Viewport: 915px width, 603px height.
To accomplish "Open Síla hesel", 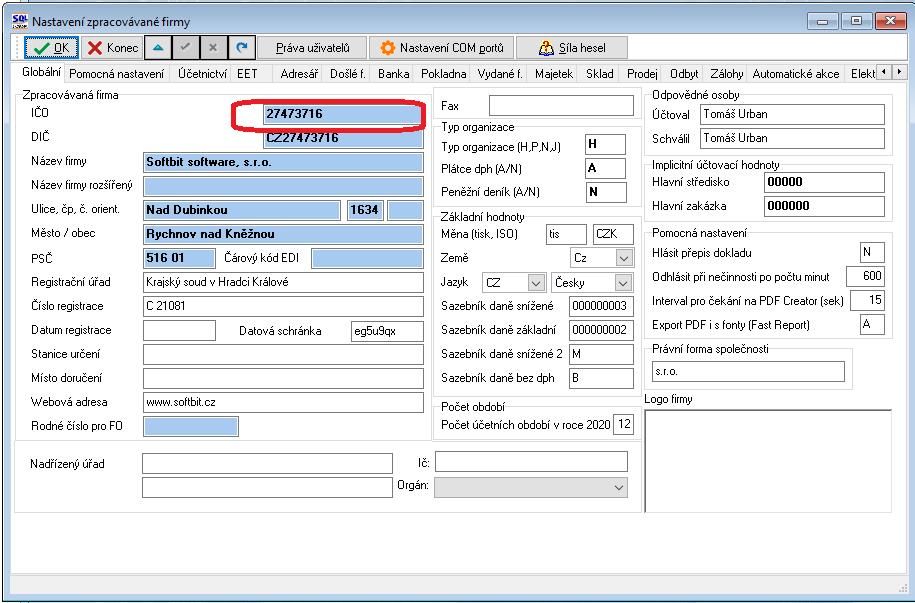I will point(572,48).
